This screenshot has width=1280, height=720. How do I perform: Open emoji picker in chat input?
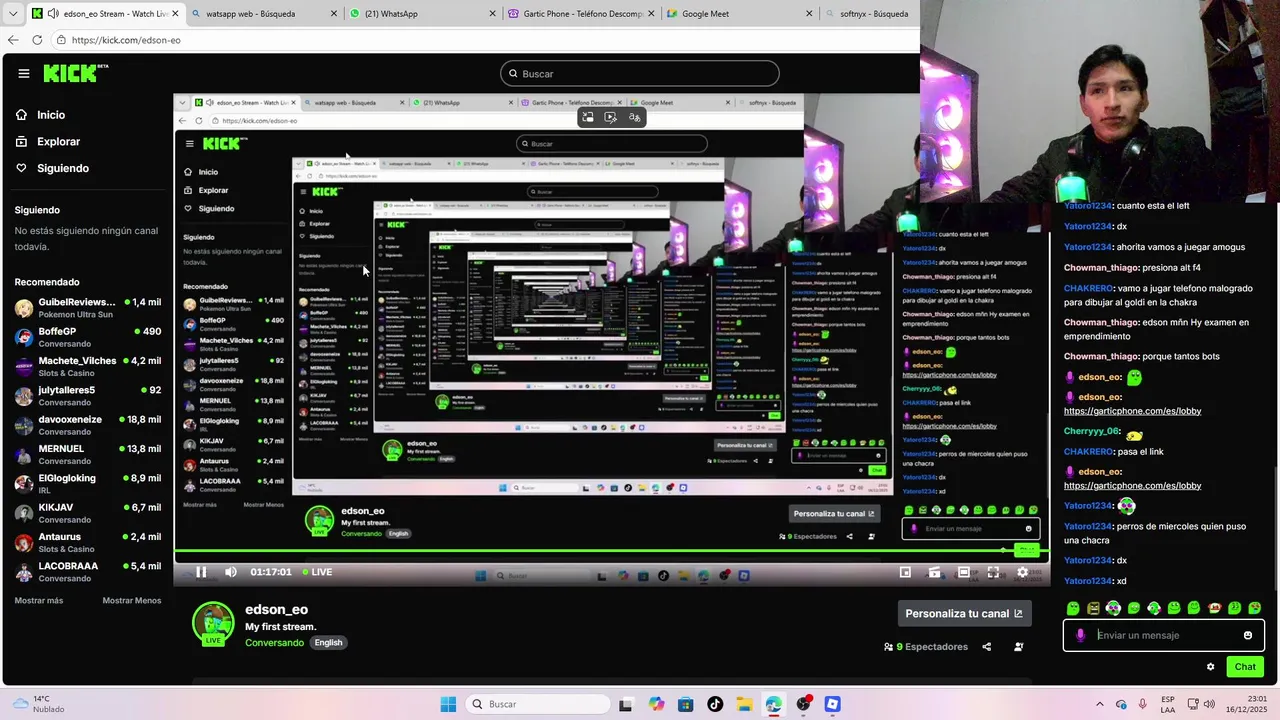coord(1247,635)
